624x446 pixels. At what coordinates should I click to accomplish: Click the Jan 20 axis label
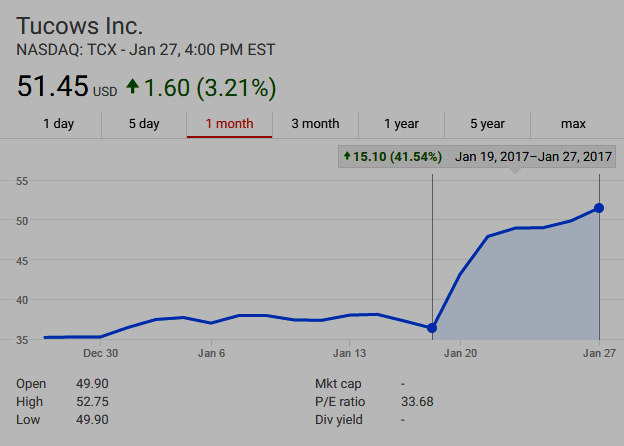[460, 353]
